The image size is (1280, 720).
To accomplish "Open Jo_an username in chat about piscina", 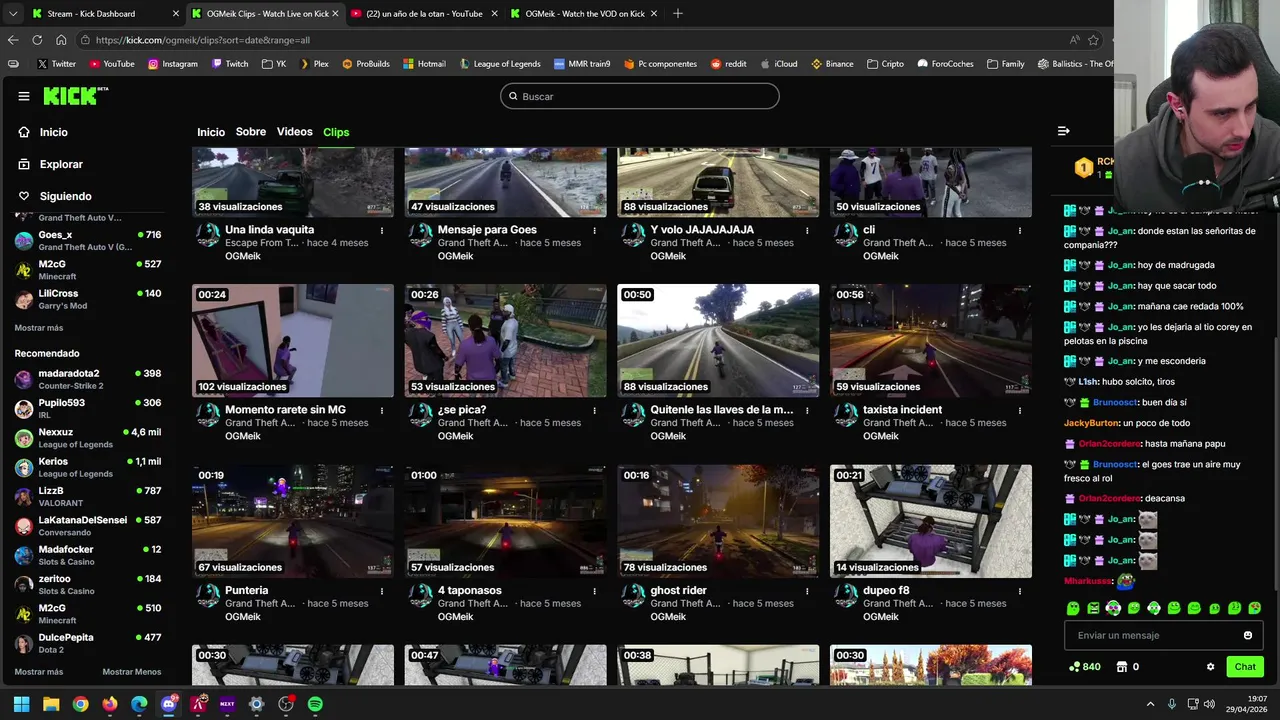I will coord(1120,327).
